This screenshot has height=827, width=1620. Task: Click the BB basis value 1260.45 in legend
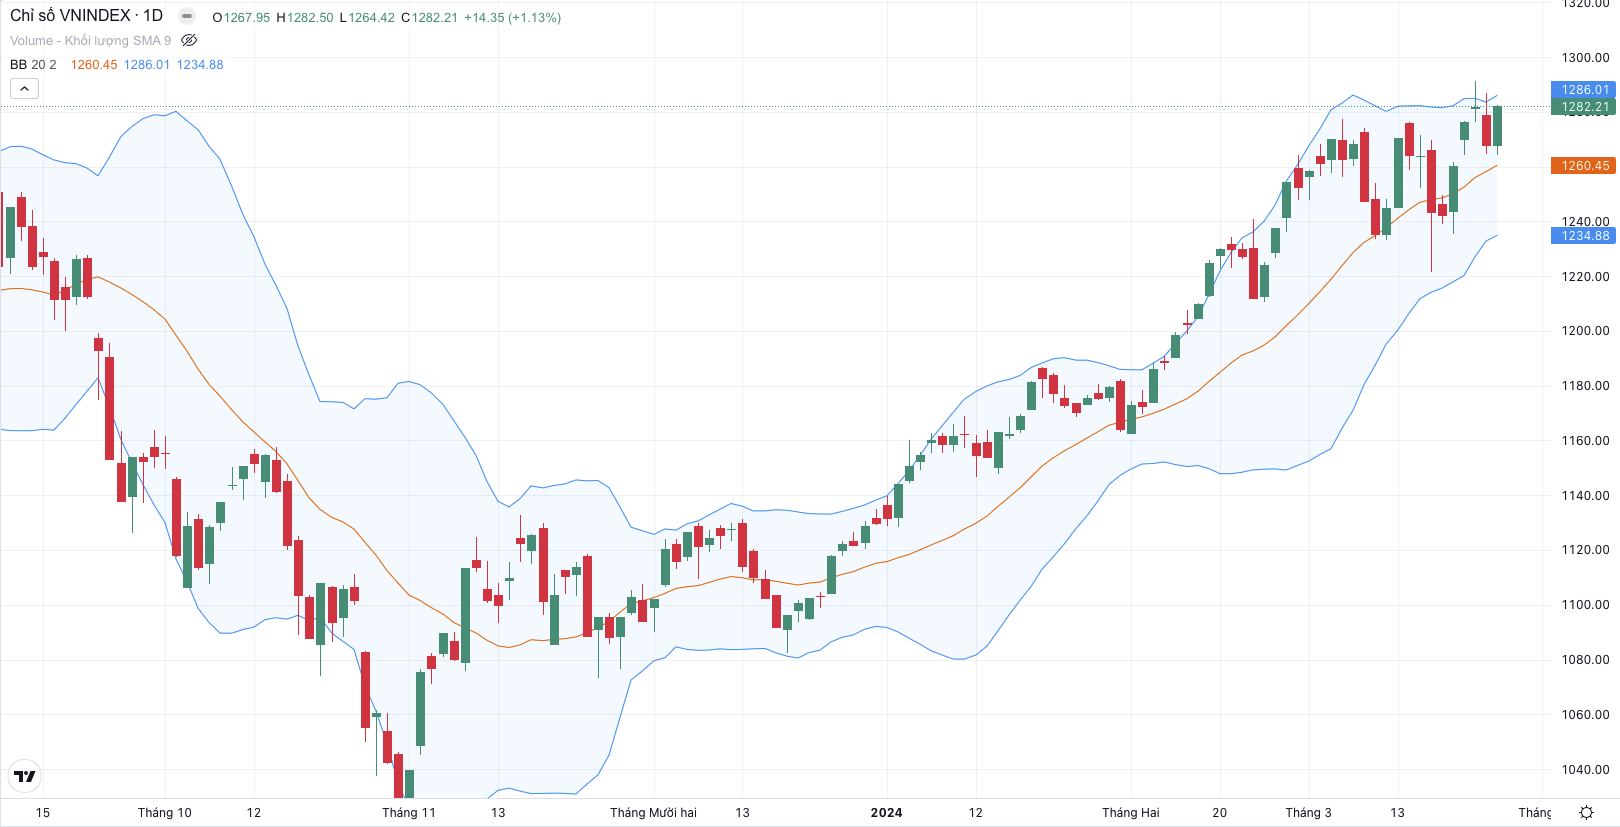coord(94,65)
